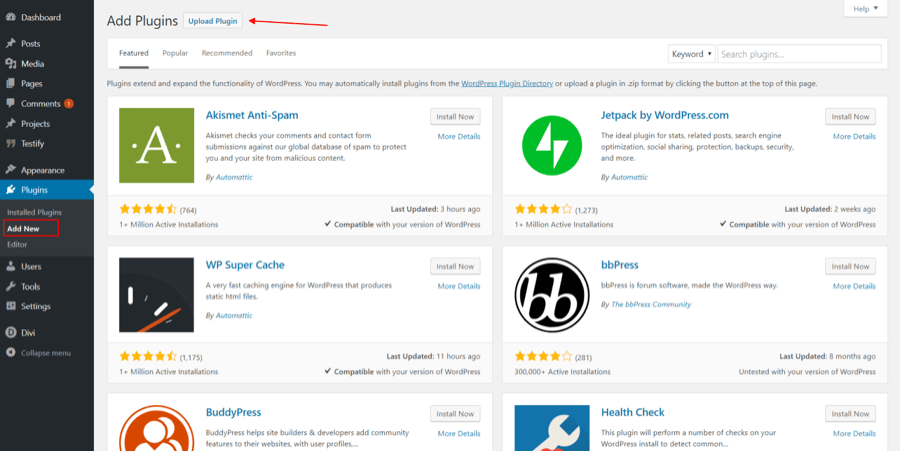Click the Akismet star rating (764)

[x=149, y=209]
